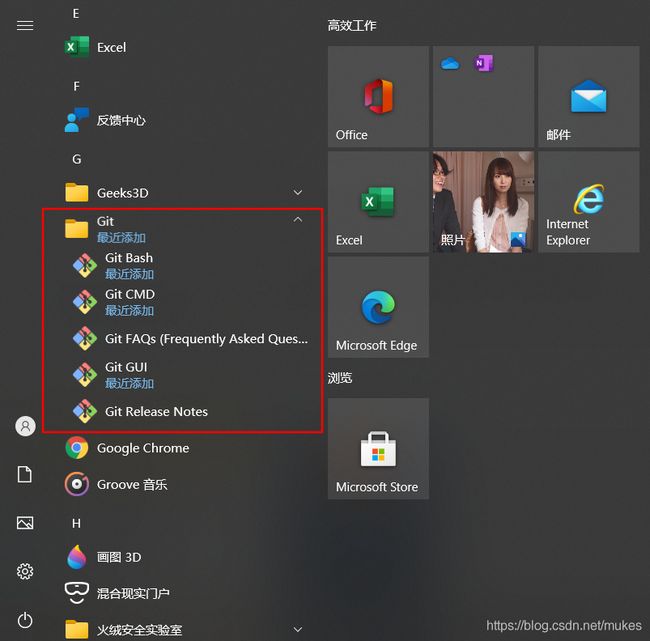Viewport: 650px width, 641px height.
Task: Click the OneDrive icon in tile group
Action: tap(450, 63)
